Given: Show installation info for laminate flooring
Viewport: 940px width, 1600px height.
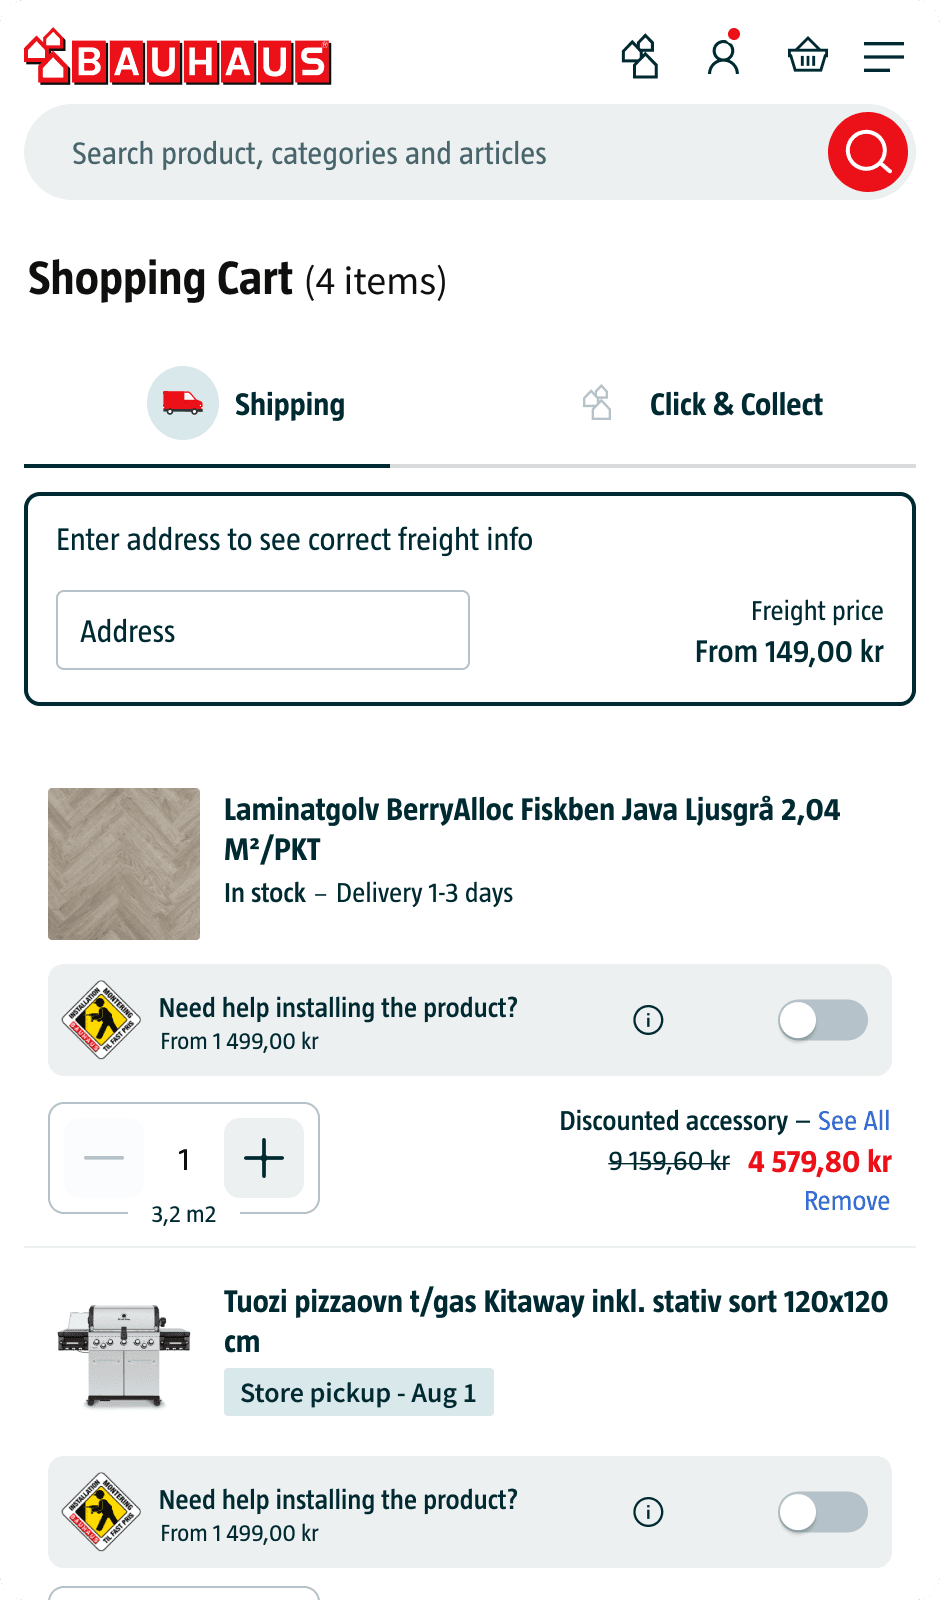Looking at the screenshot, I should 648,1020.
